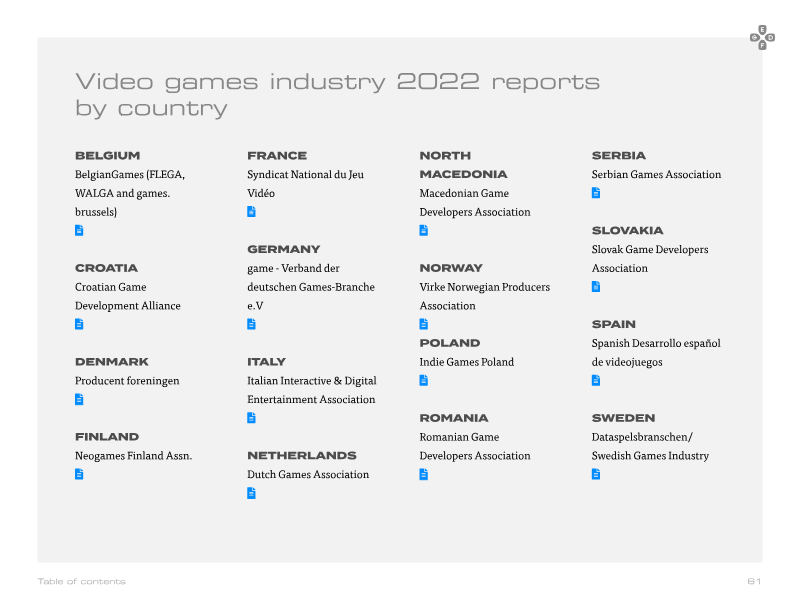
Task: Select 'BelgianGames (FLEGA, WALGA and games.brussels)' text
Action: point(130,193)
